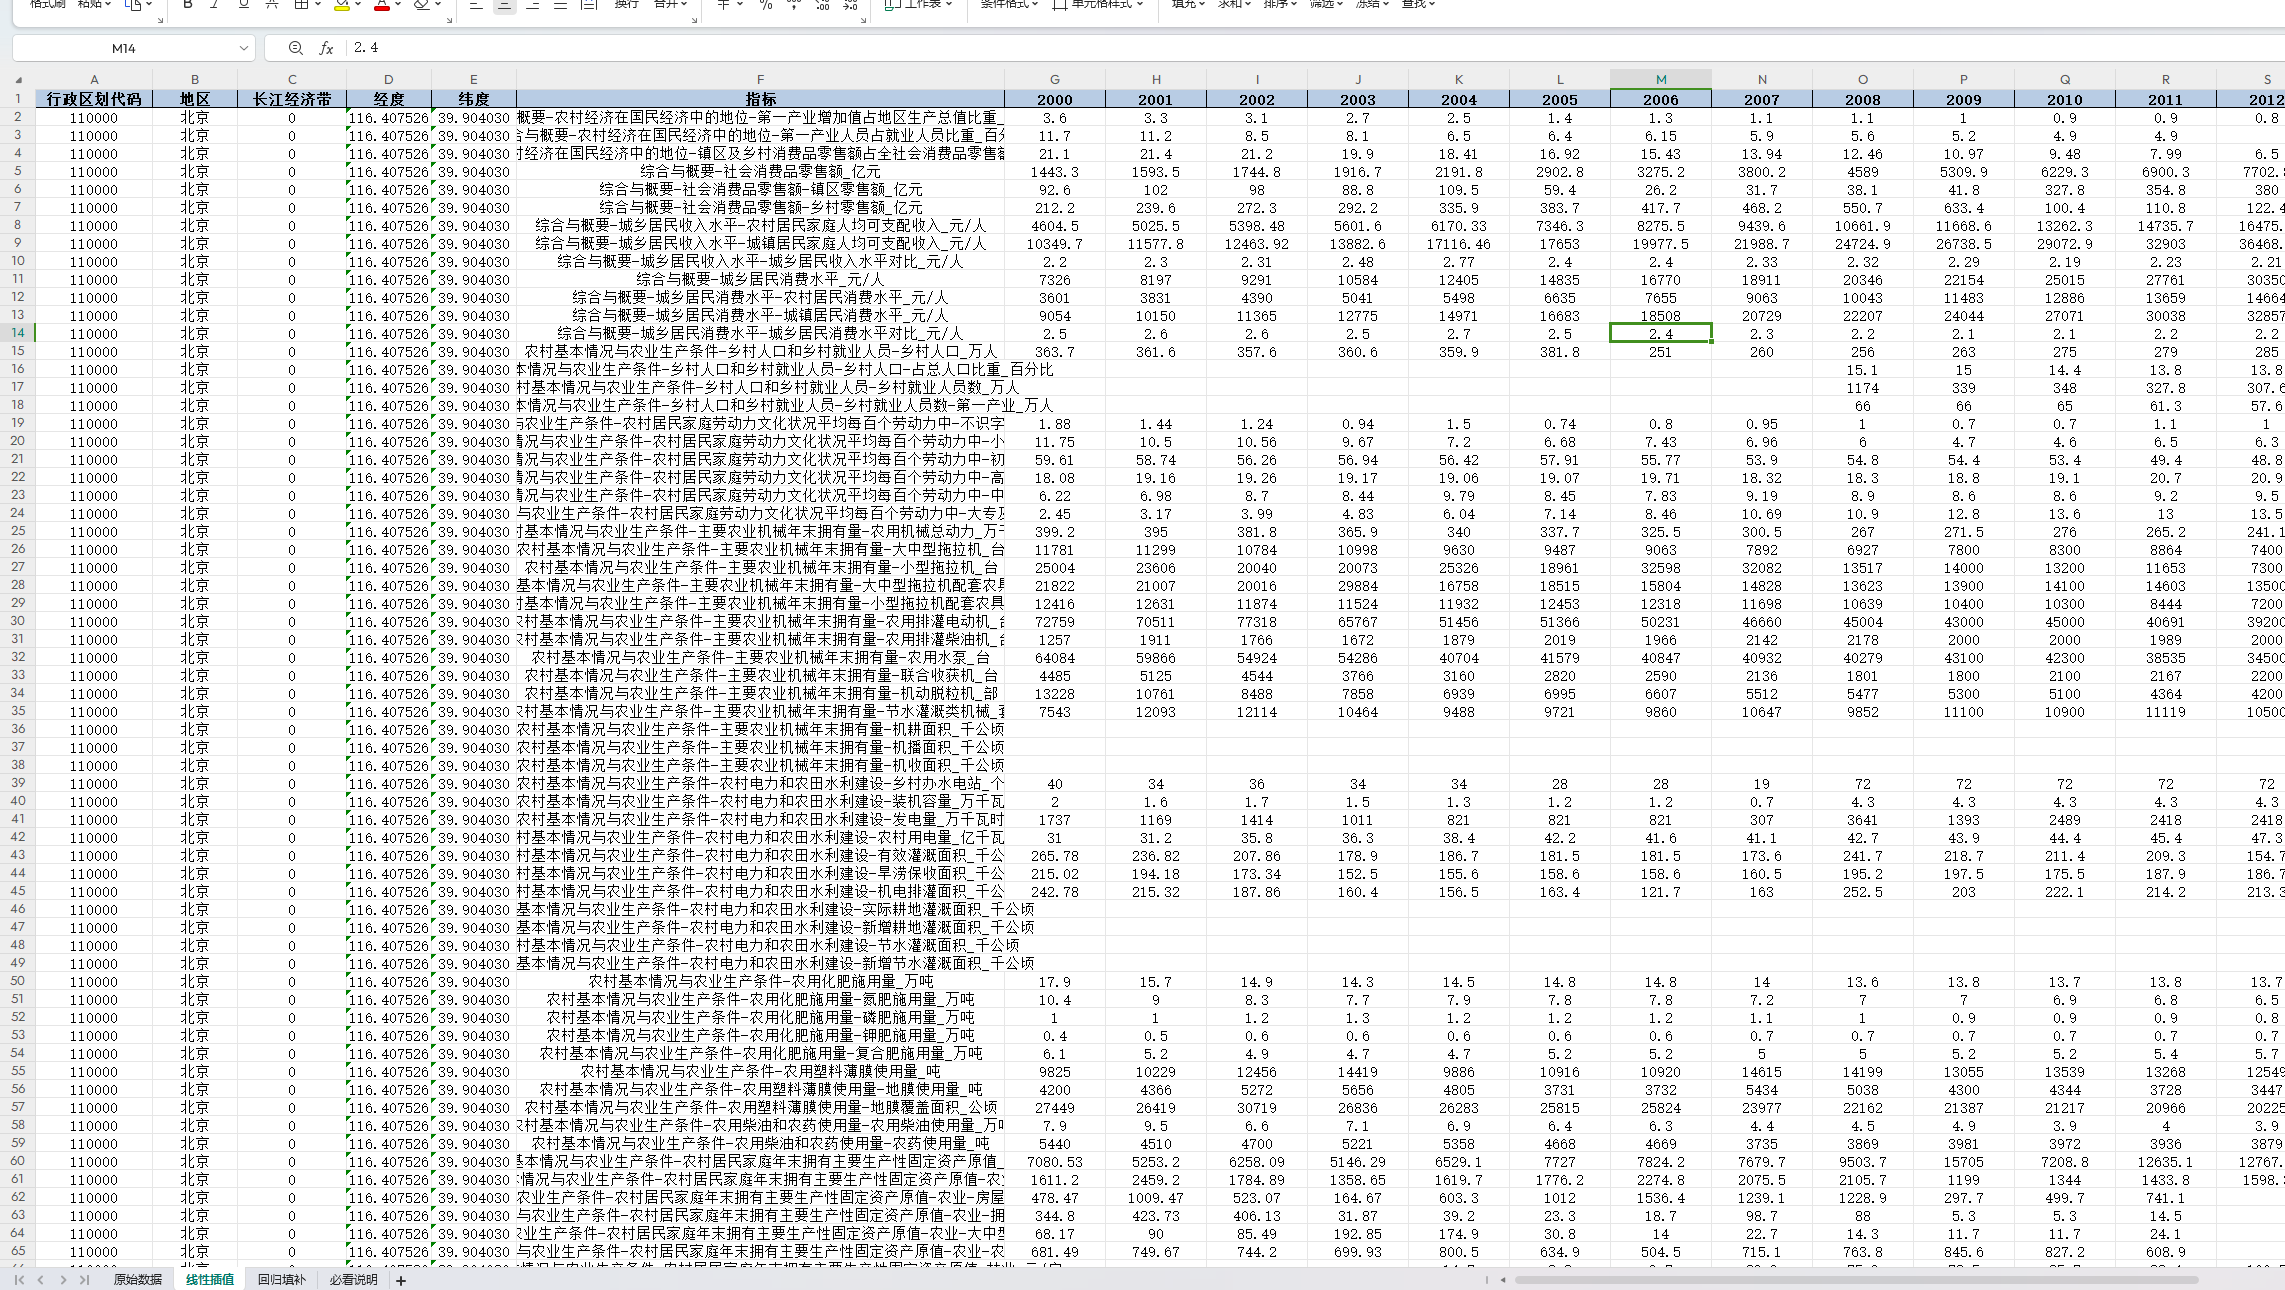The height and width of the screenshot is (1290, 2285).
Task: Toggle center horizontal alignment
Action: [504, 5]
